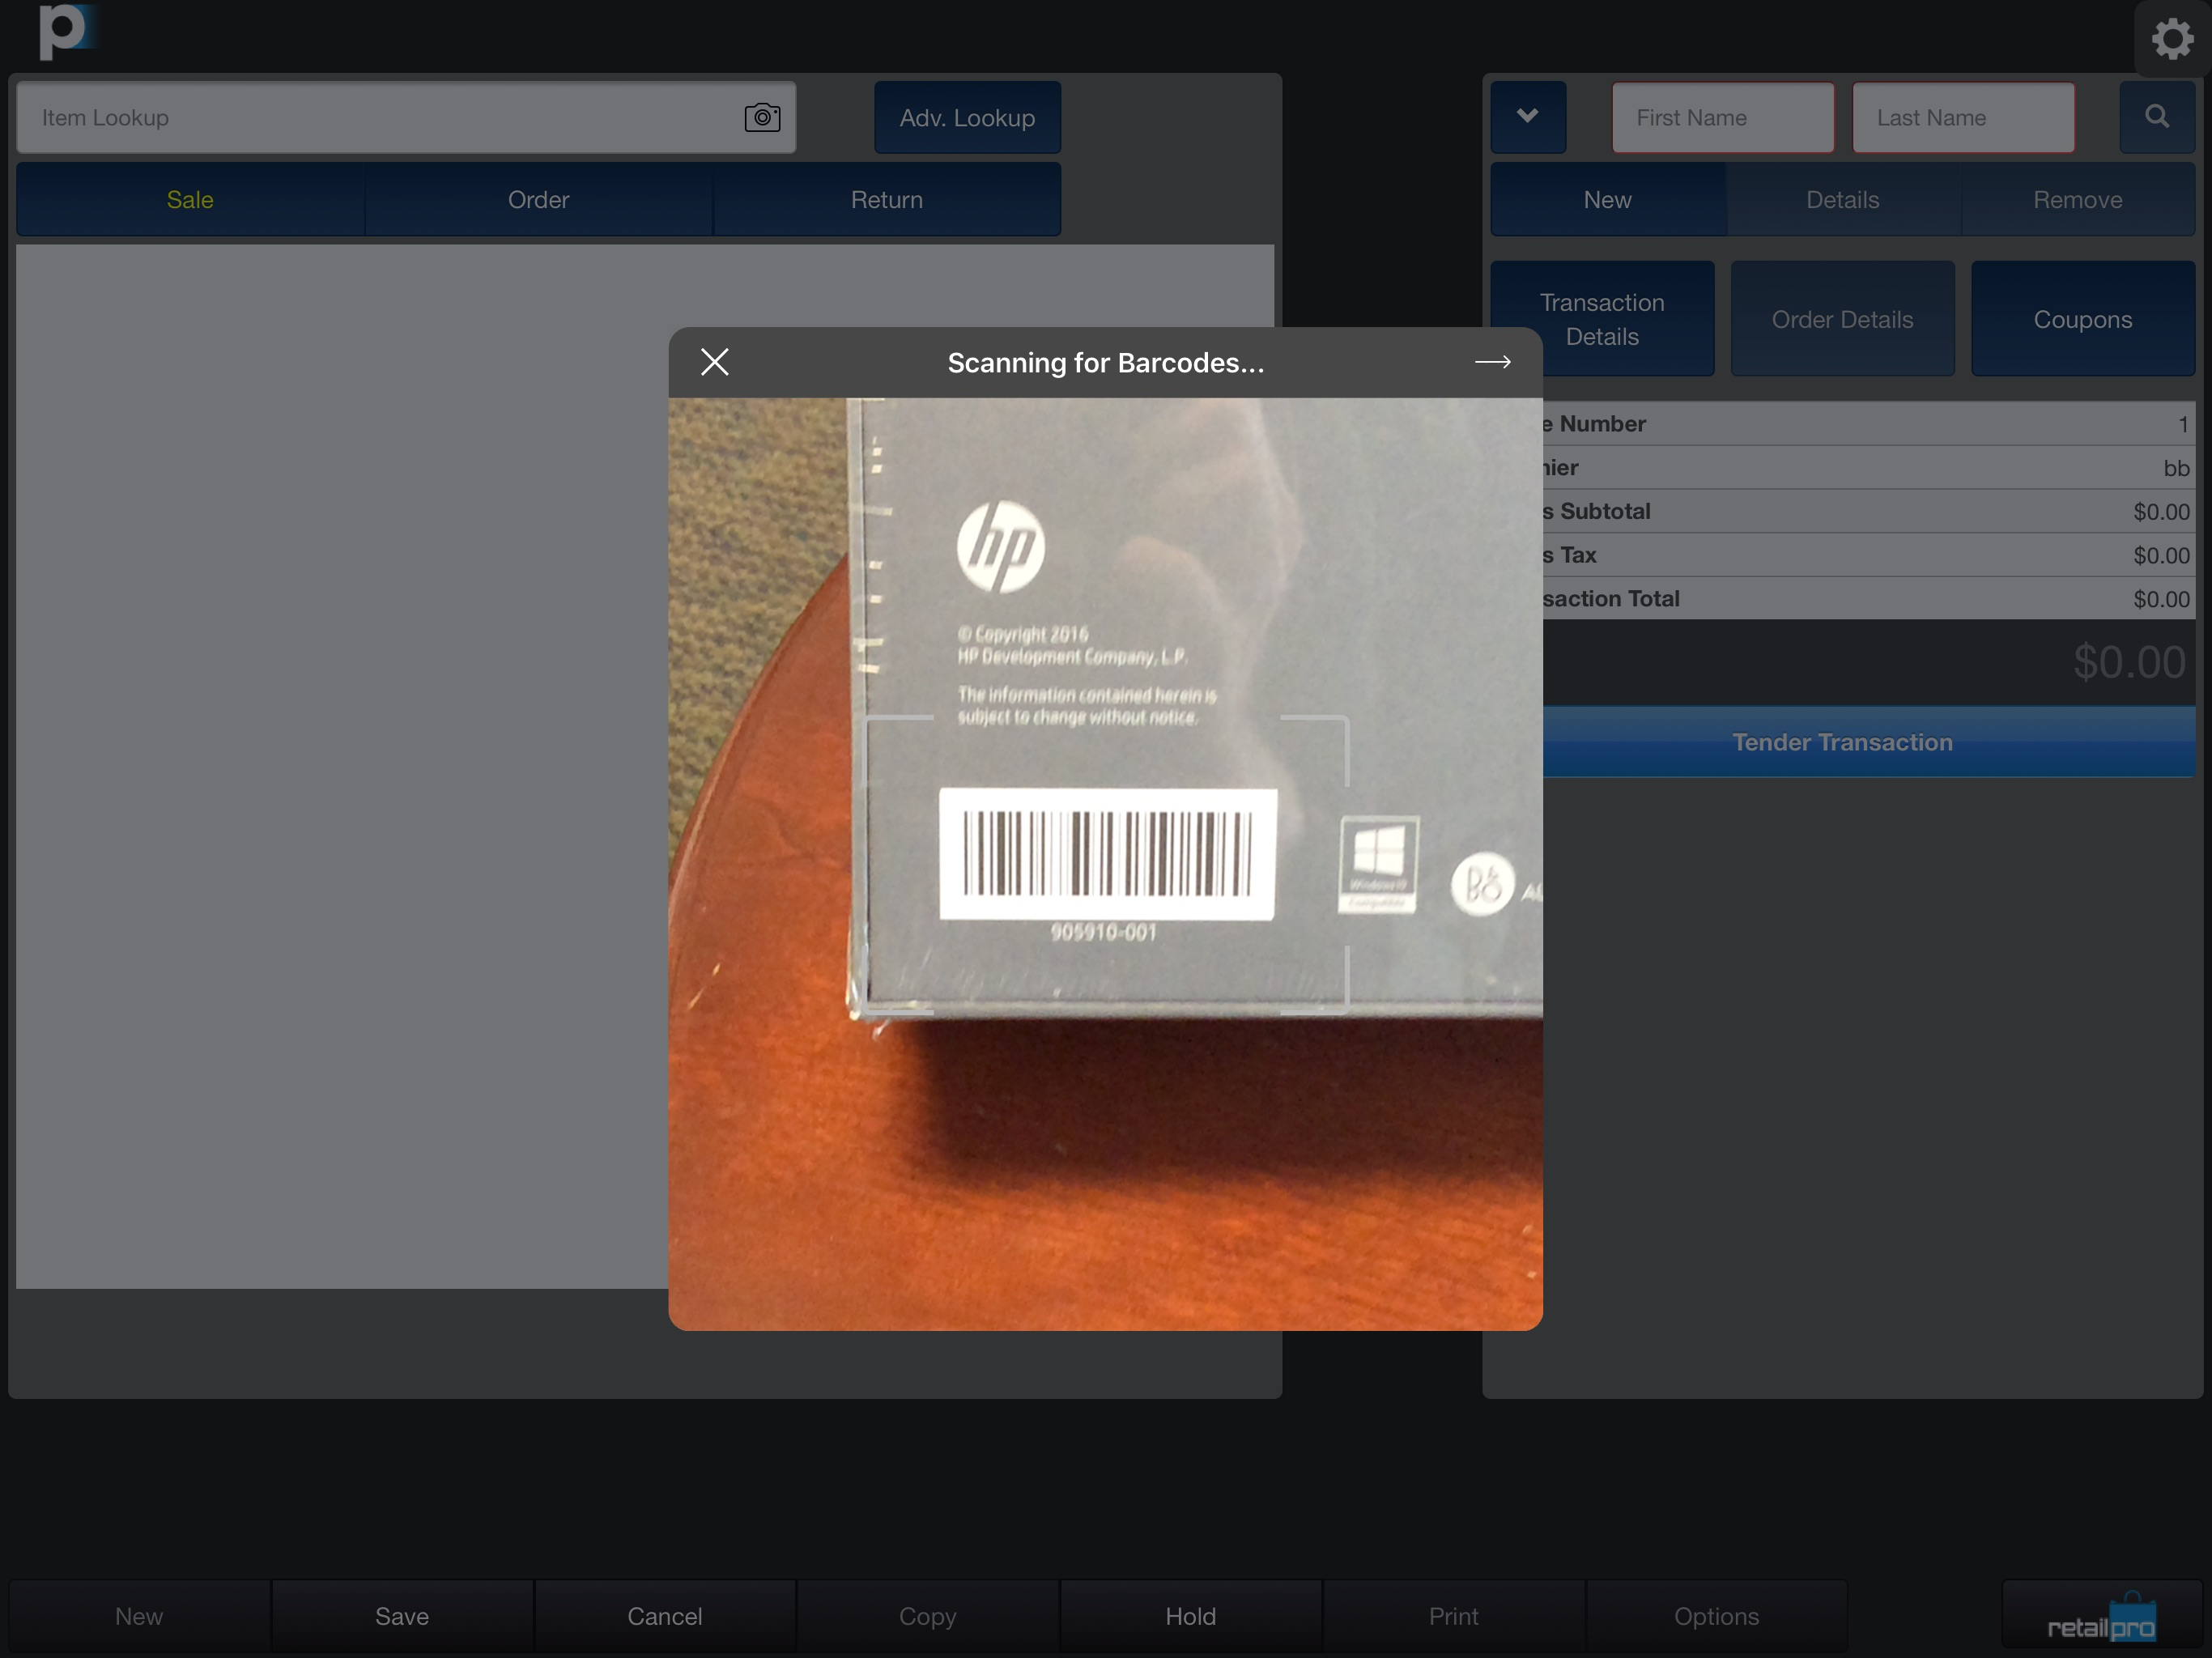Click the arrow in the scanning dialog header
The image size is (2212, 1658).
[1492, 362]
